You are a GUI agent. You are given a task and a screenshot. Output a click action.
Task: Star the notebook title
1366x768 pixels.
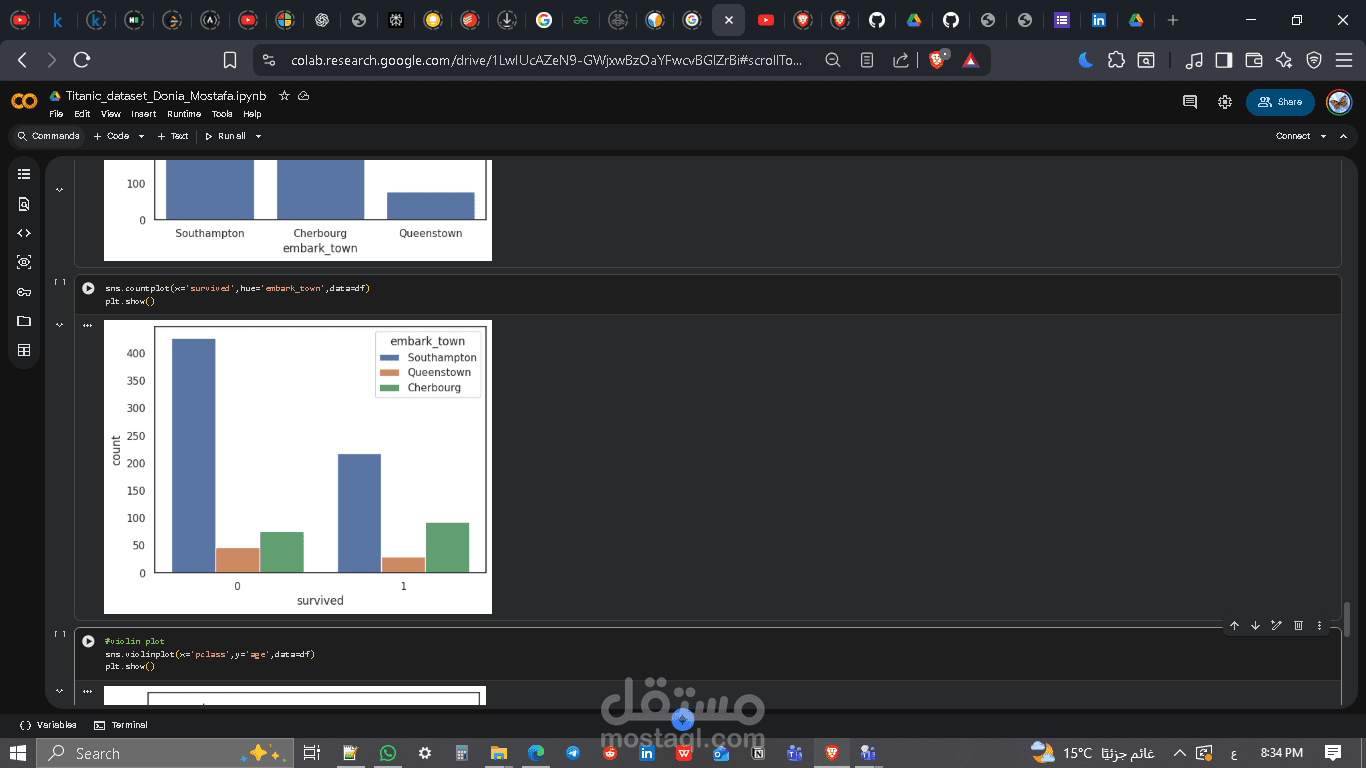click(x=284, y=96)
